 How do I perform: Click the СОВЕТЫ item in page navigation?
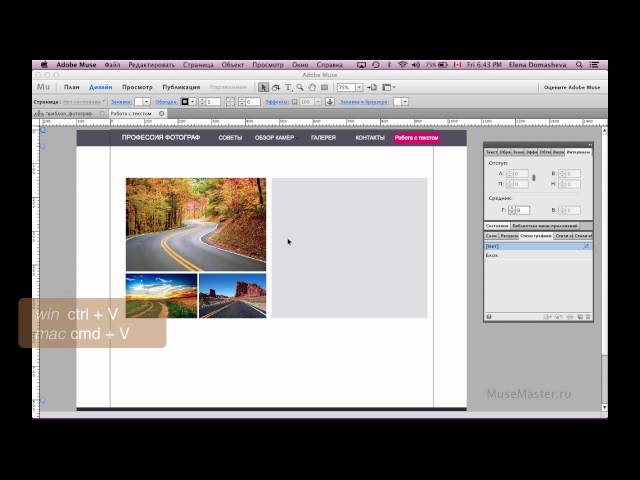coord(230,138)
